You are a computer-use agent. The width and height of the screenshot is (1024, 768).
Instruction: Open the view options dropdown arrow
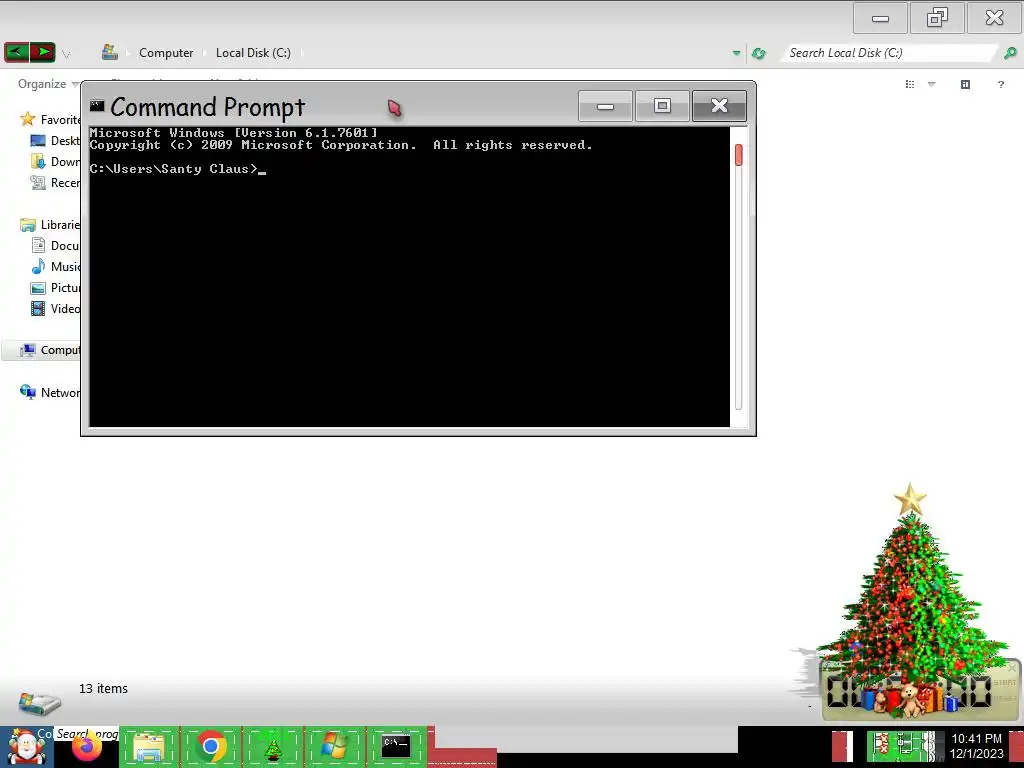click(x=932, y=84)
